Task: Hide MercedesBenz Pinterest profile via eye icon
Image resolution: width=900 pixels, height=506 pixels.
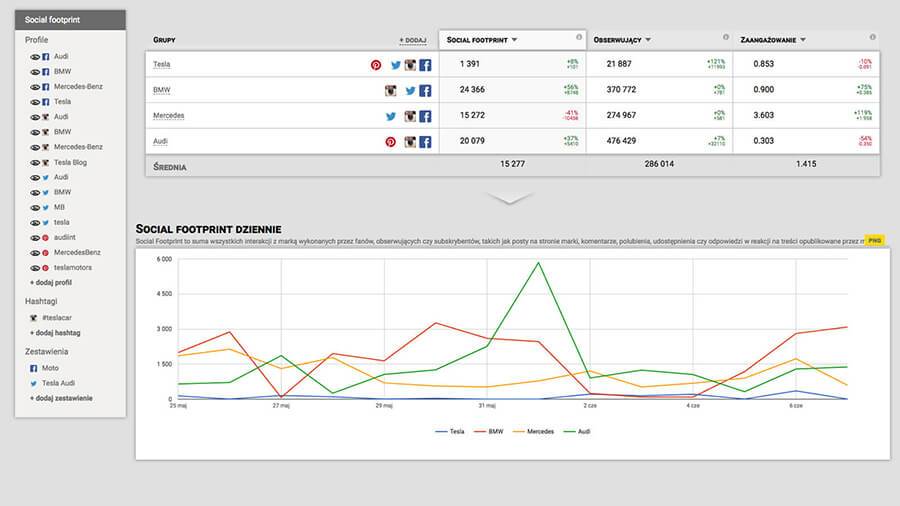Action: click(35, 253)
